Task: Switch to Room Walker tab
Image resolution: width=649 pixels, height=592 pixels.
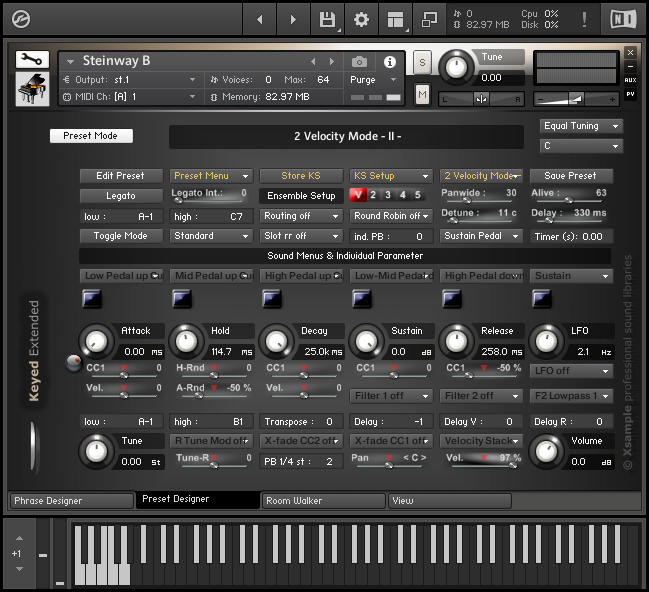Action: click(x=323, y=501)
